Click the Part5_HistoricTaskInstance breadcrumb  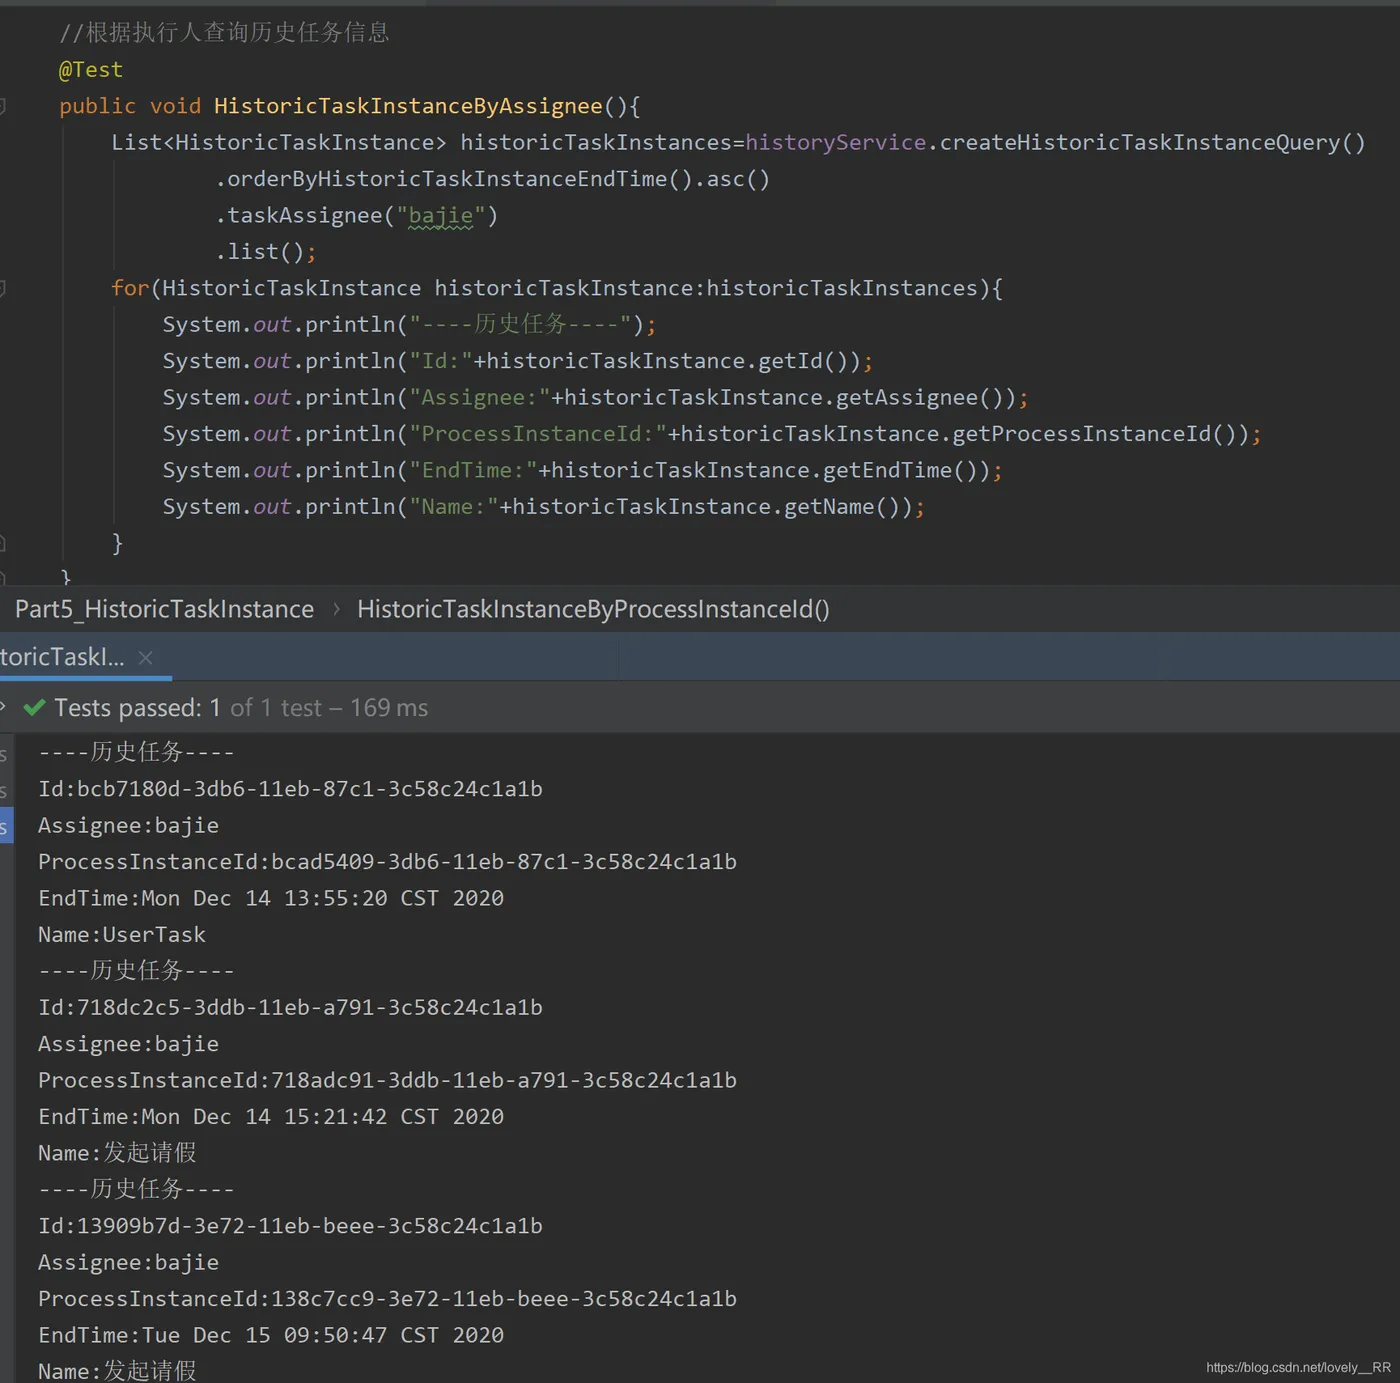coord(164,609)
